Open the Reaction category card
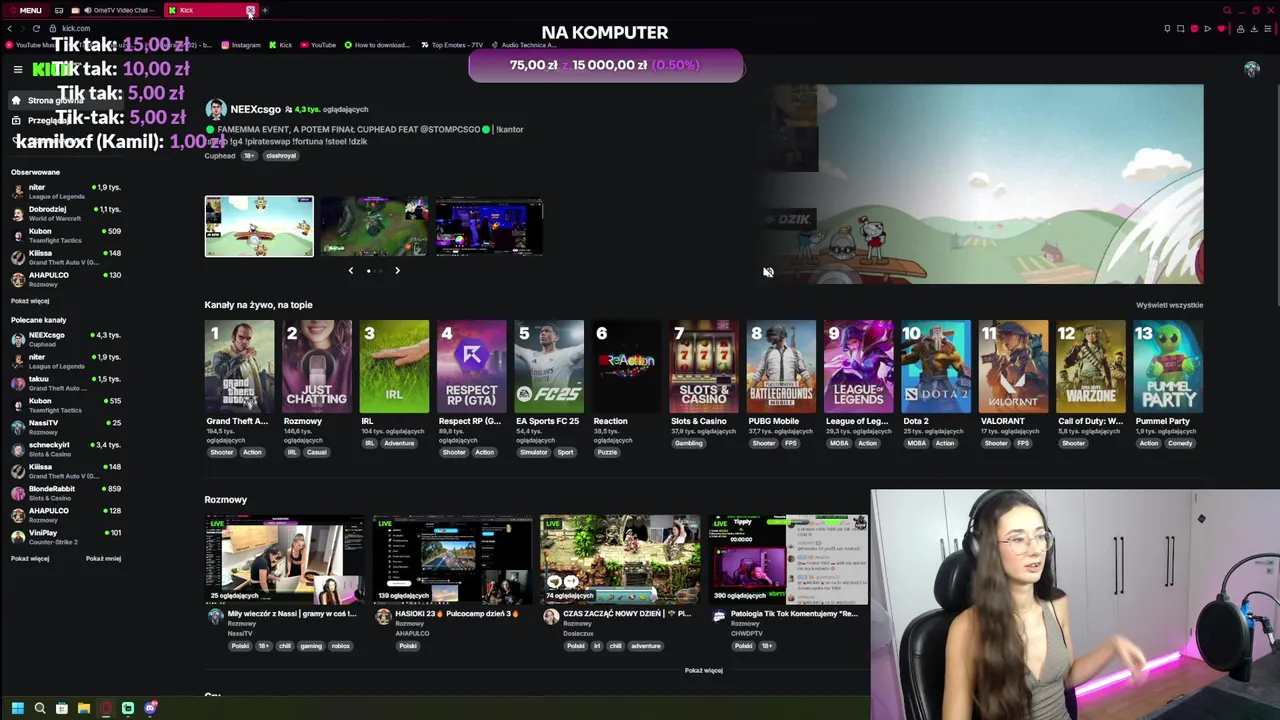The height and width of the screenshot is (720, 1280). point(626,366)
